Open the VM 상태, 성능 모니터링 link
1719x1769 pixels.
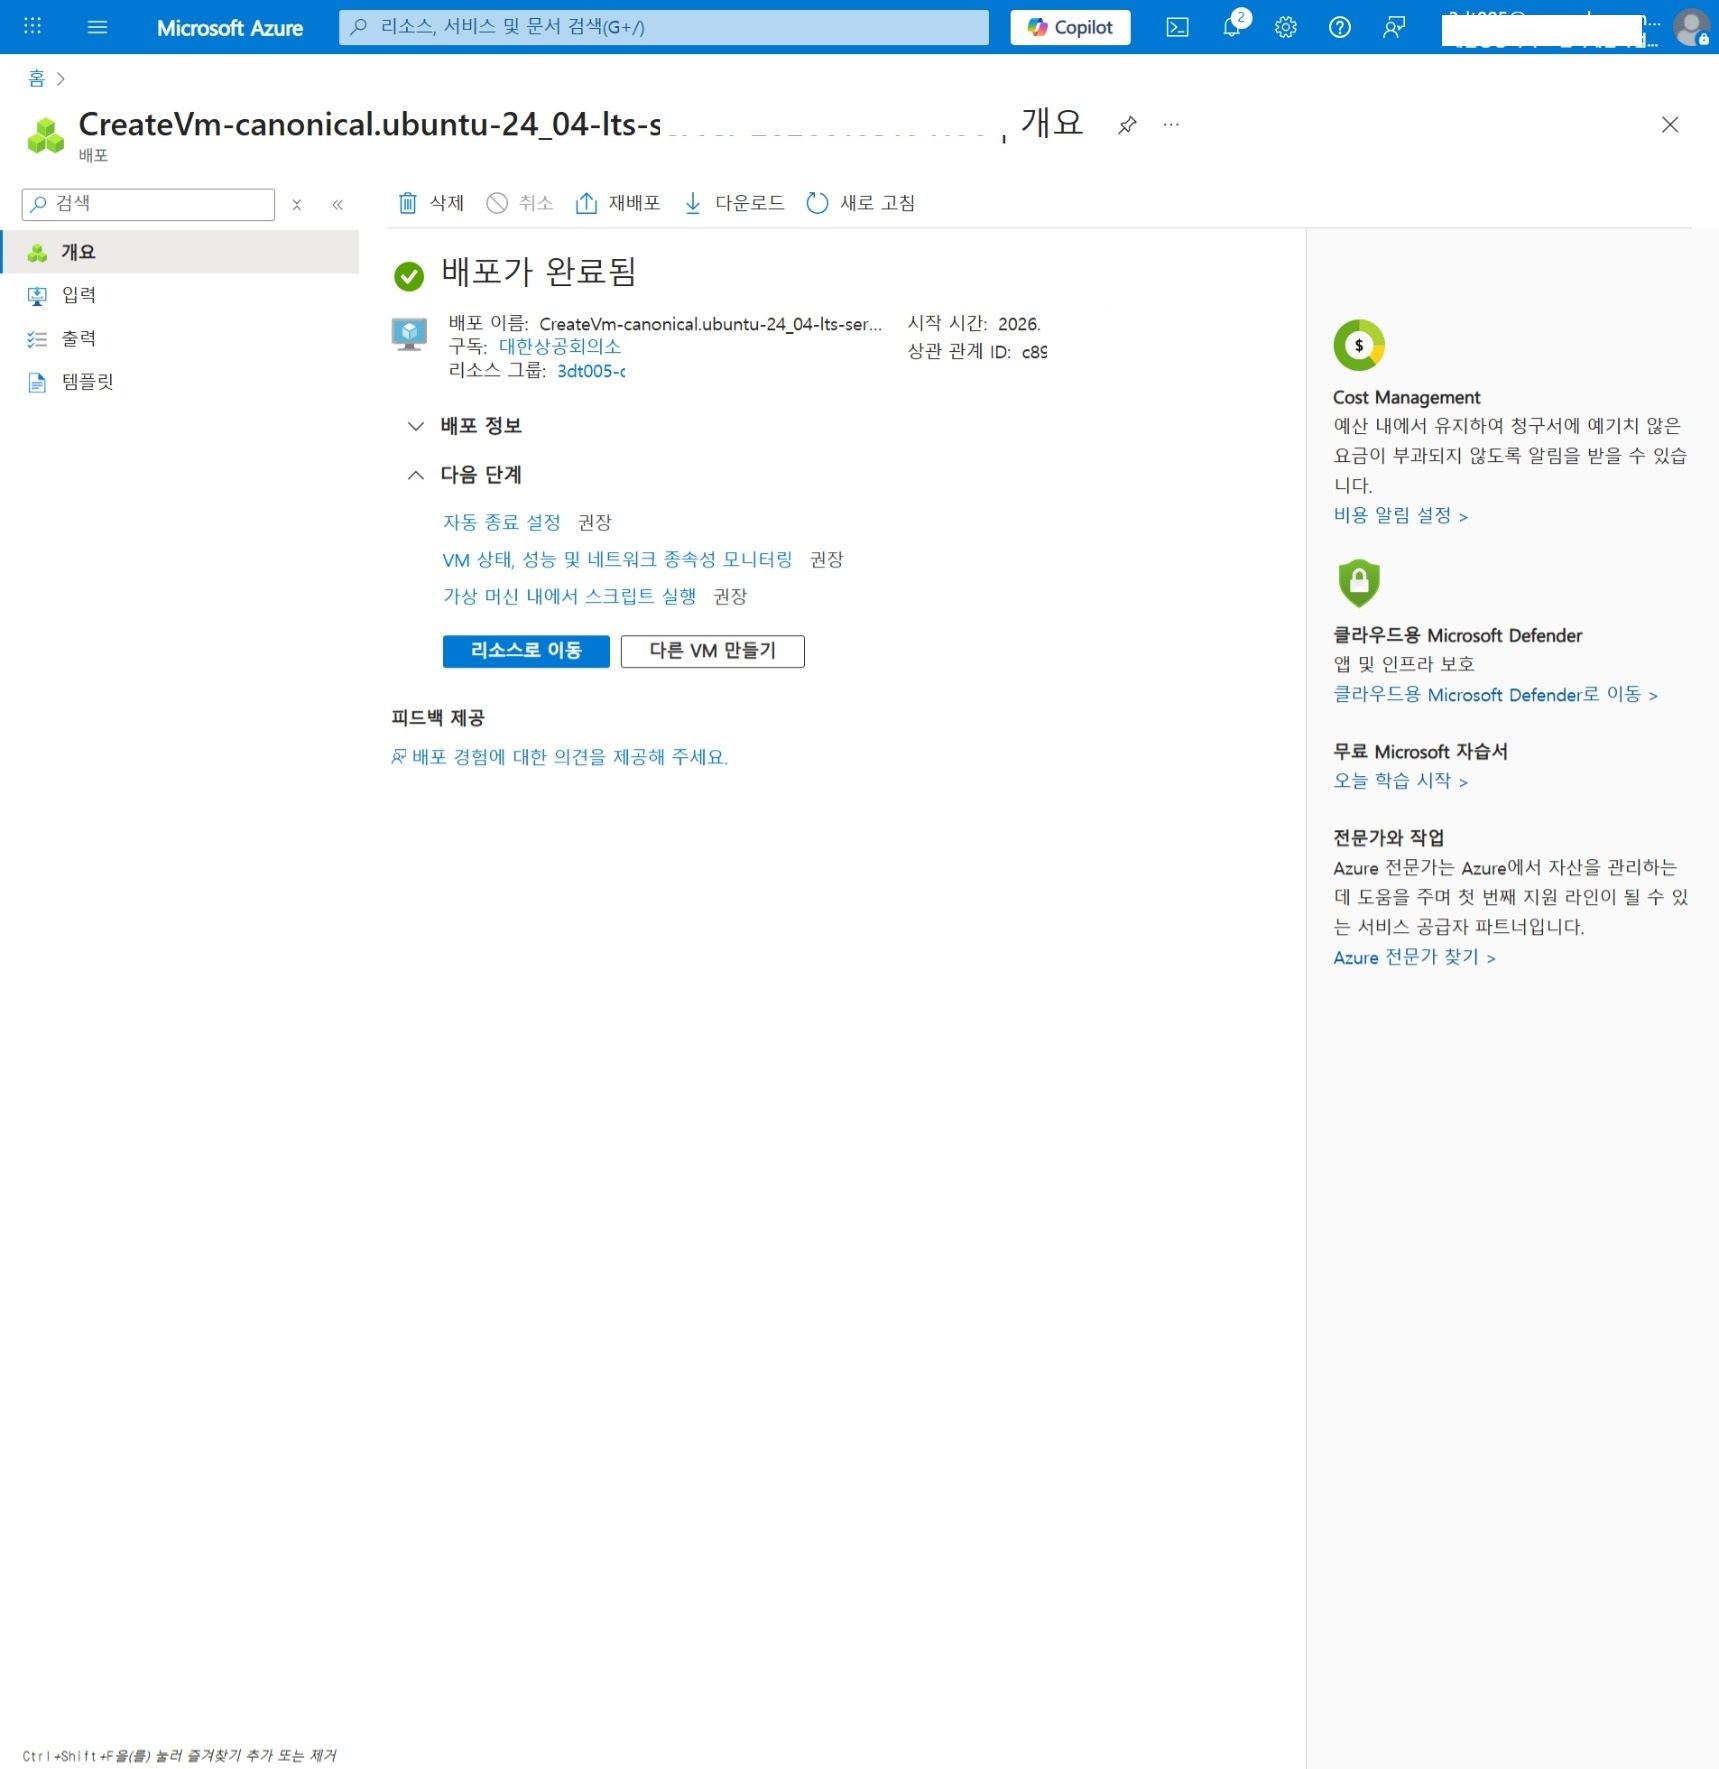point(617,559)
